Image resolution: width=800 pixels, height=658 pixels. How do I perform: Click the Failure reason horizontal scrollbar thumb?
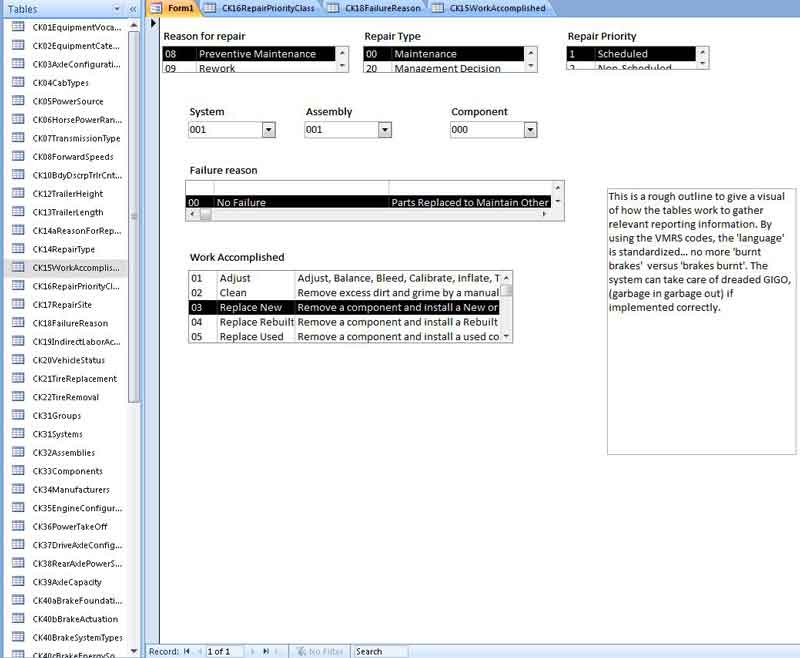pos(205,214)
